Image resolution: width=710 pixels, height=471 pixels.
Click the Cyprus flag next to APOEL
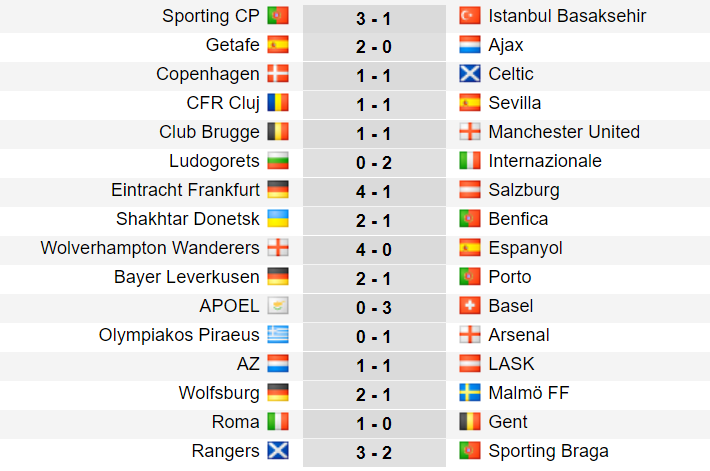pyautogui.click(x=278, y=306)
